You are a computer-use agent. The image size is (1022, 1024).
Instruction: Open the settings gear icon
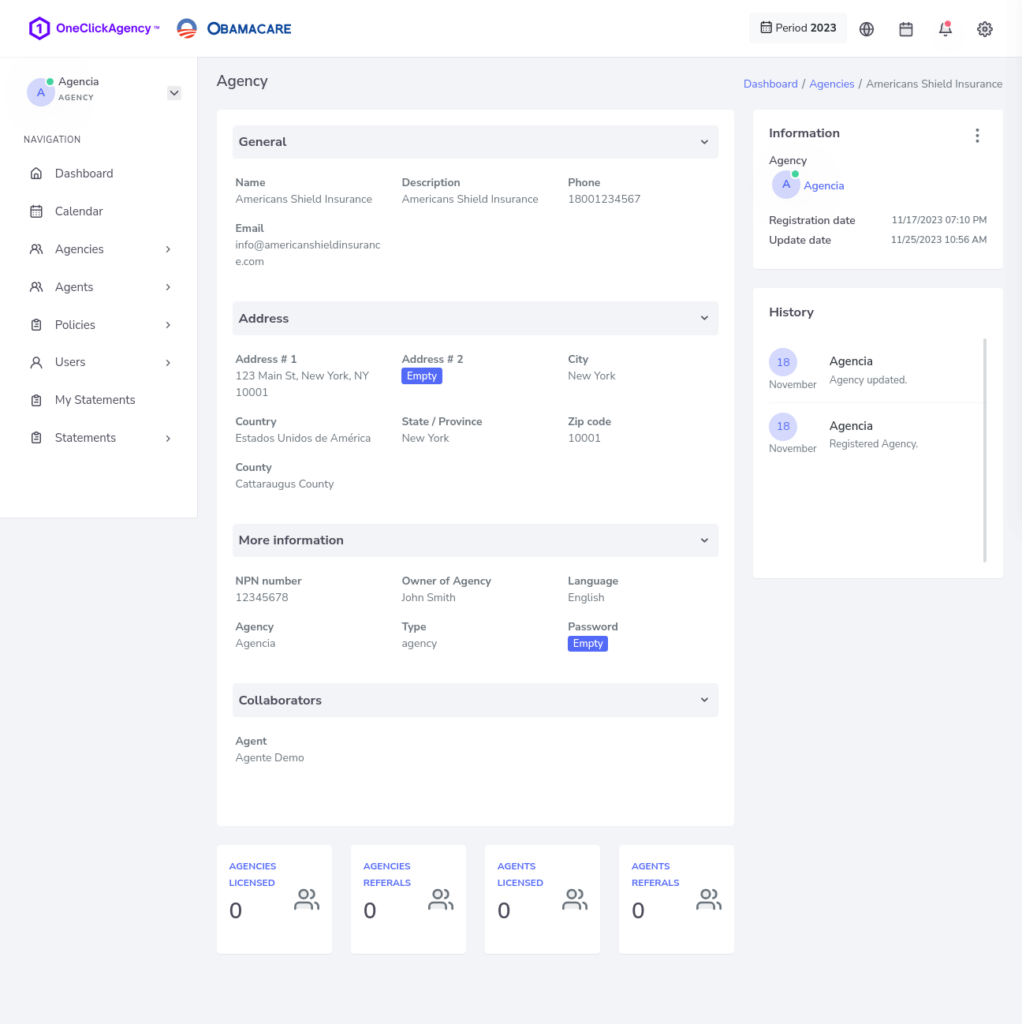[x=985, y=29]
